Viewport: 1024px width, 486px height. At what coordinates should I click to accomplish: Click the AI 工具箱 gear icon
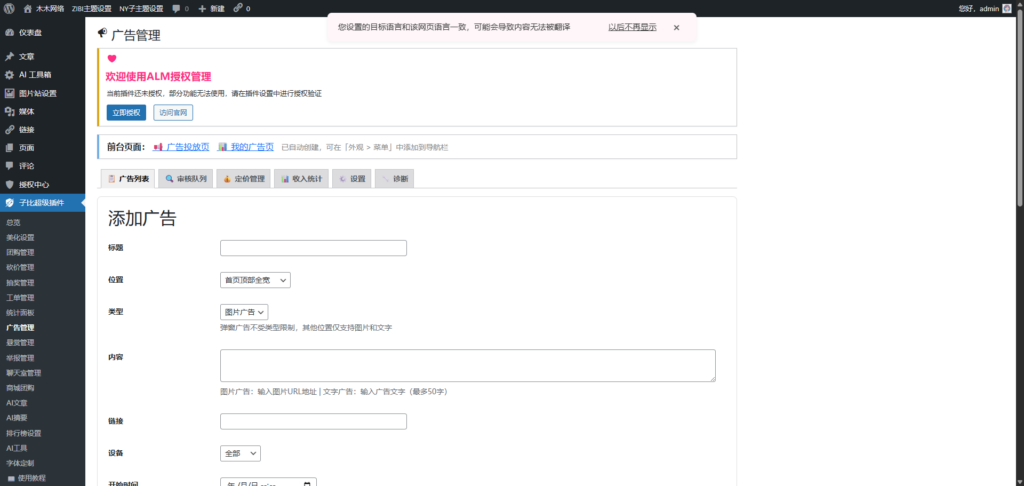tap(10, 75)
